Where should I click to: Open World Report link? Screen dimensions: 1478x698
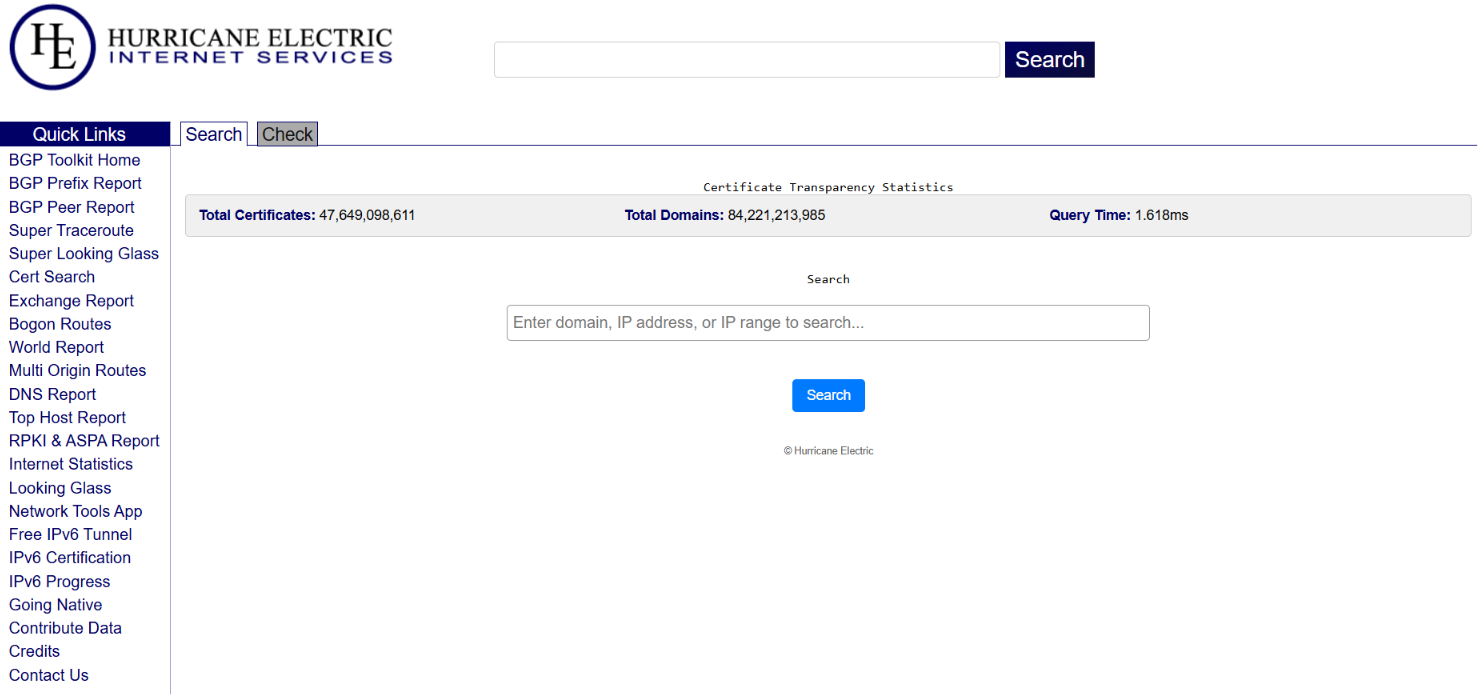click(56, 347)
